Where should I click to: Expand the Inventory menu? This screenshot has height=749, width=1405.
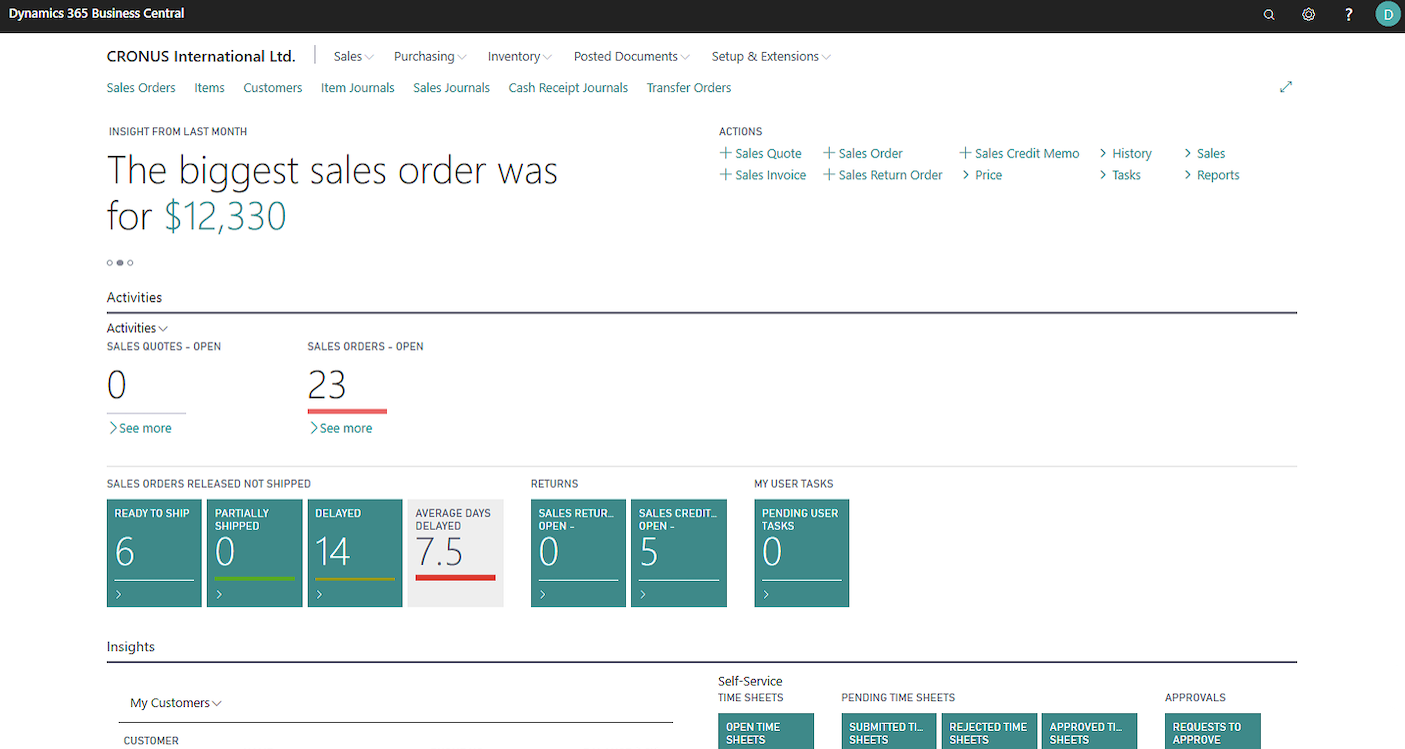pyautogui.click(x=520, y=57)
